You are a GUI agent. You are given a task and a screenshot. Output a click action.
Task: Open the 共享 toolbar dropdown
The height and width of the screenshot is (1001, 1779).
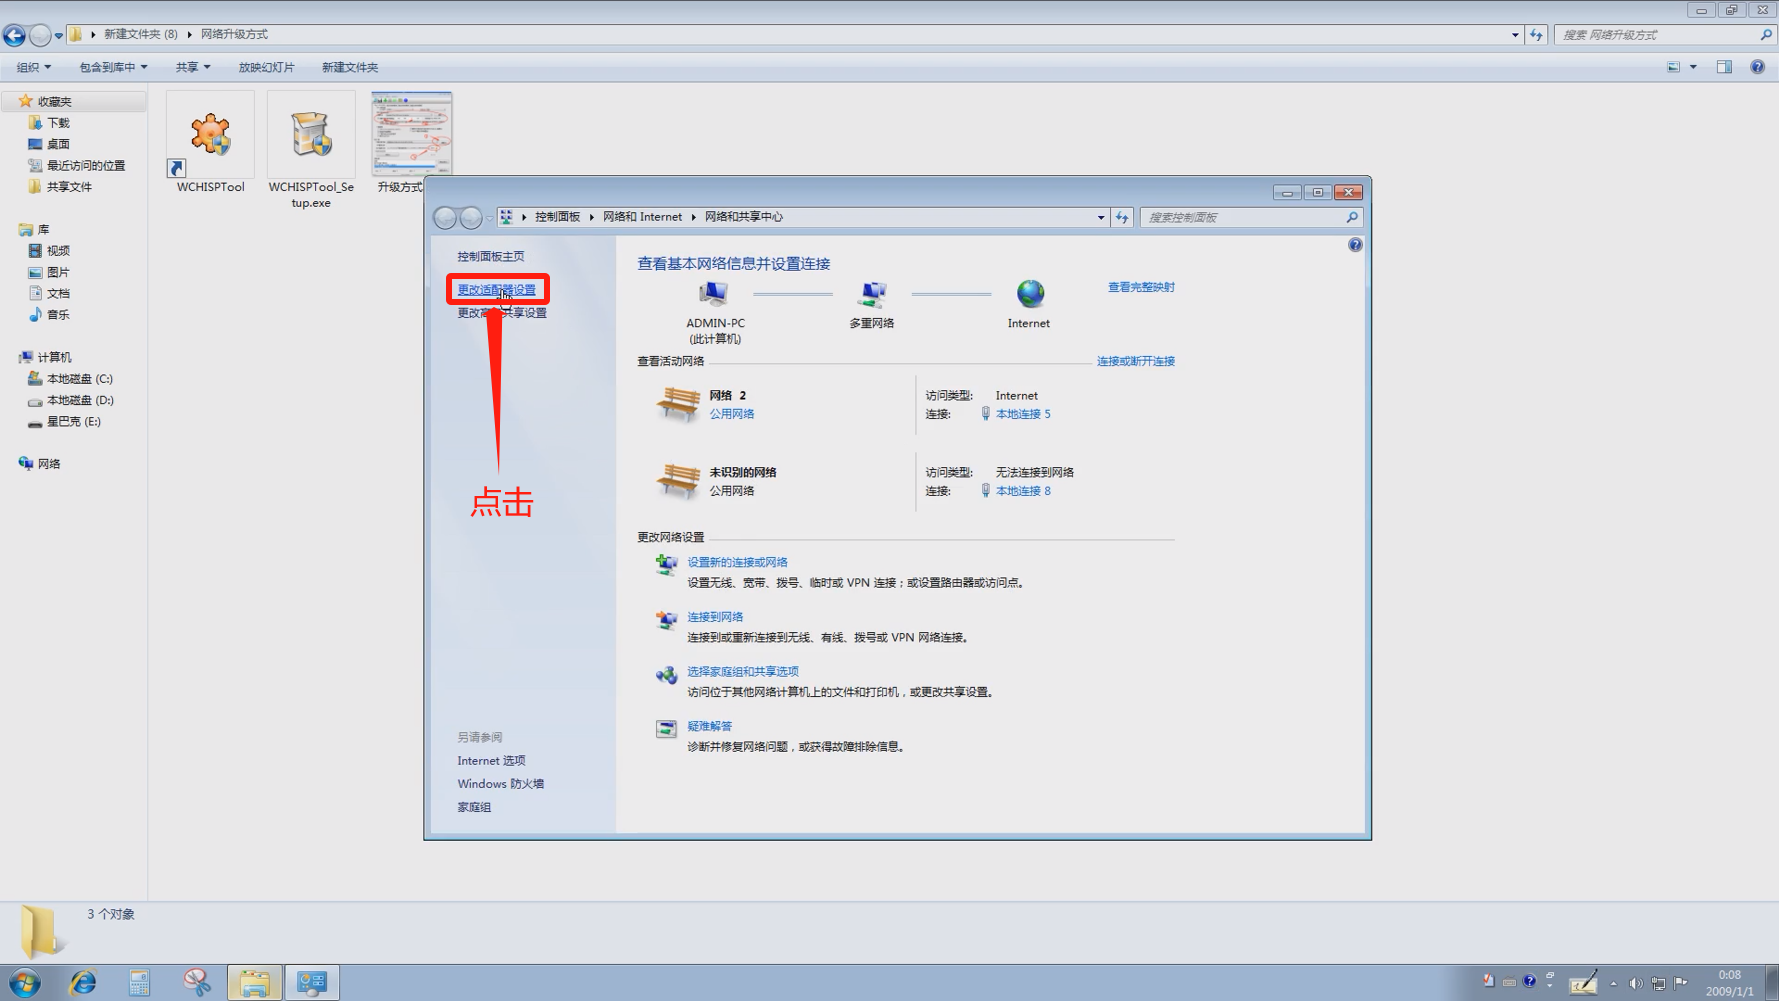point(192,67)
